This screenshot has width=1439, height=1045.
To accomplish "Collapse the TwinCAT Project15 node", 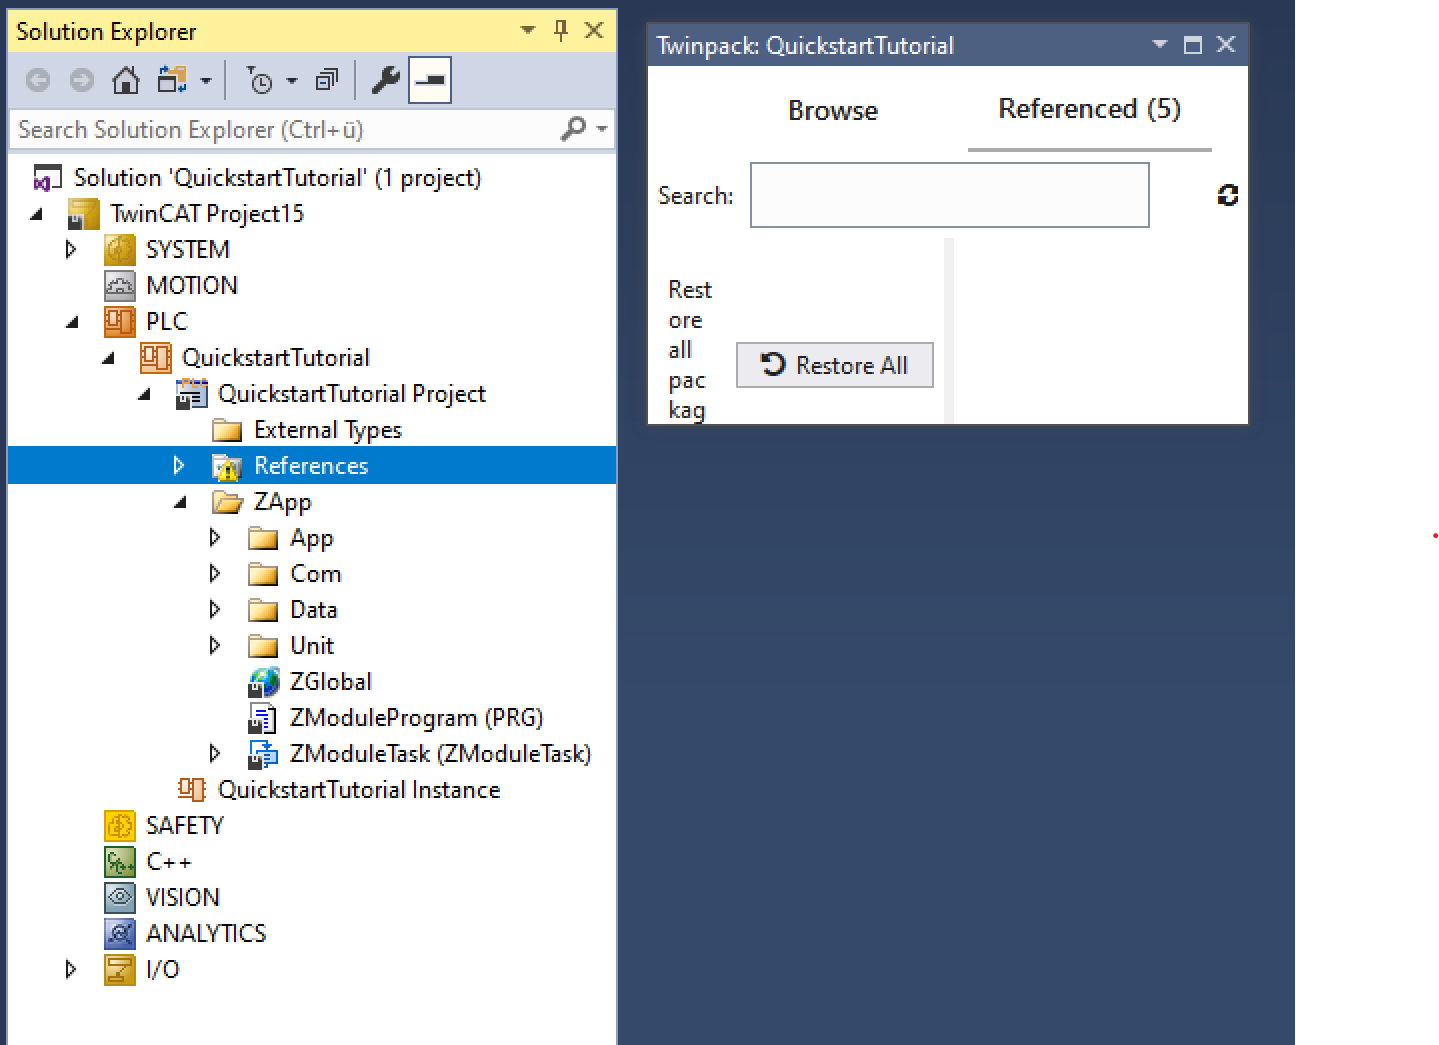I will coord(37,214).
